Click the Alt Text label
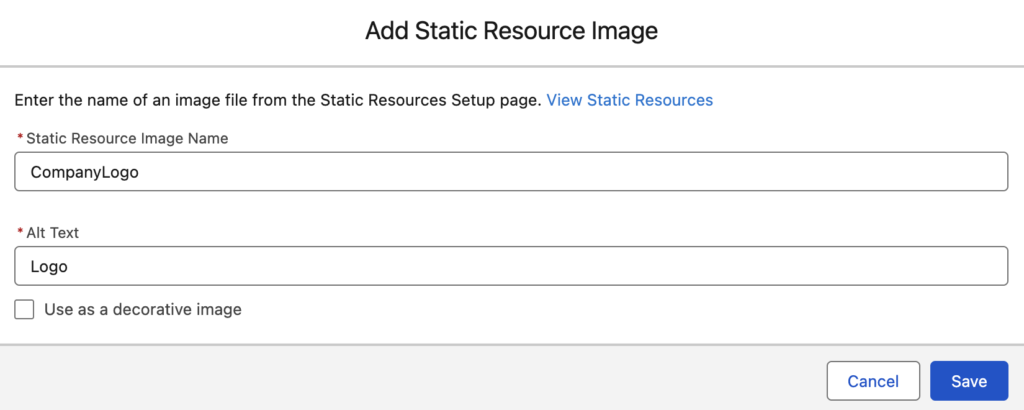Image resolution: width=1024 pixels, height=410 pixels. [52, 233]
